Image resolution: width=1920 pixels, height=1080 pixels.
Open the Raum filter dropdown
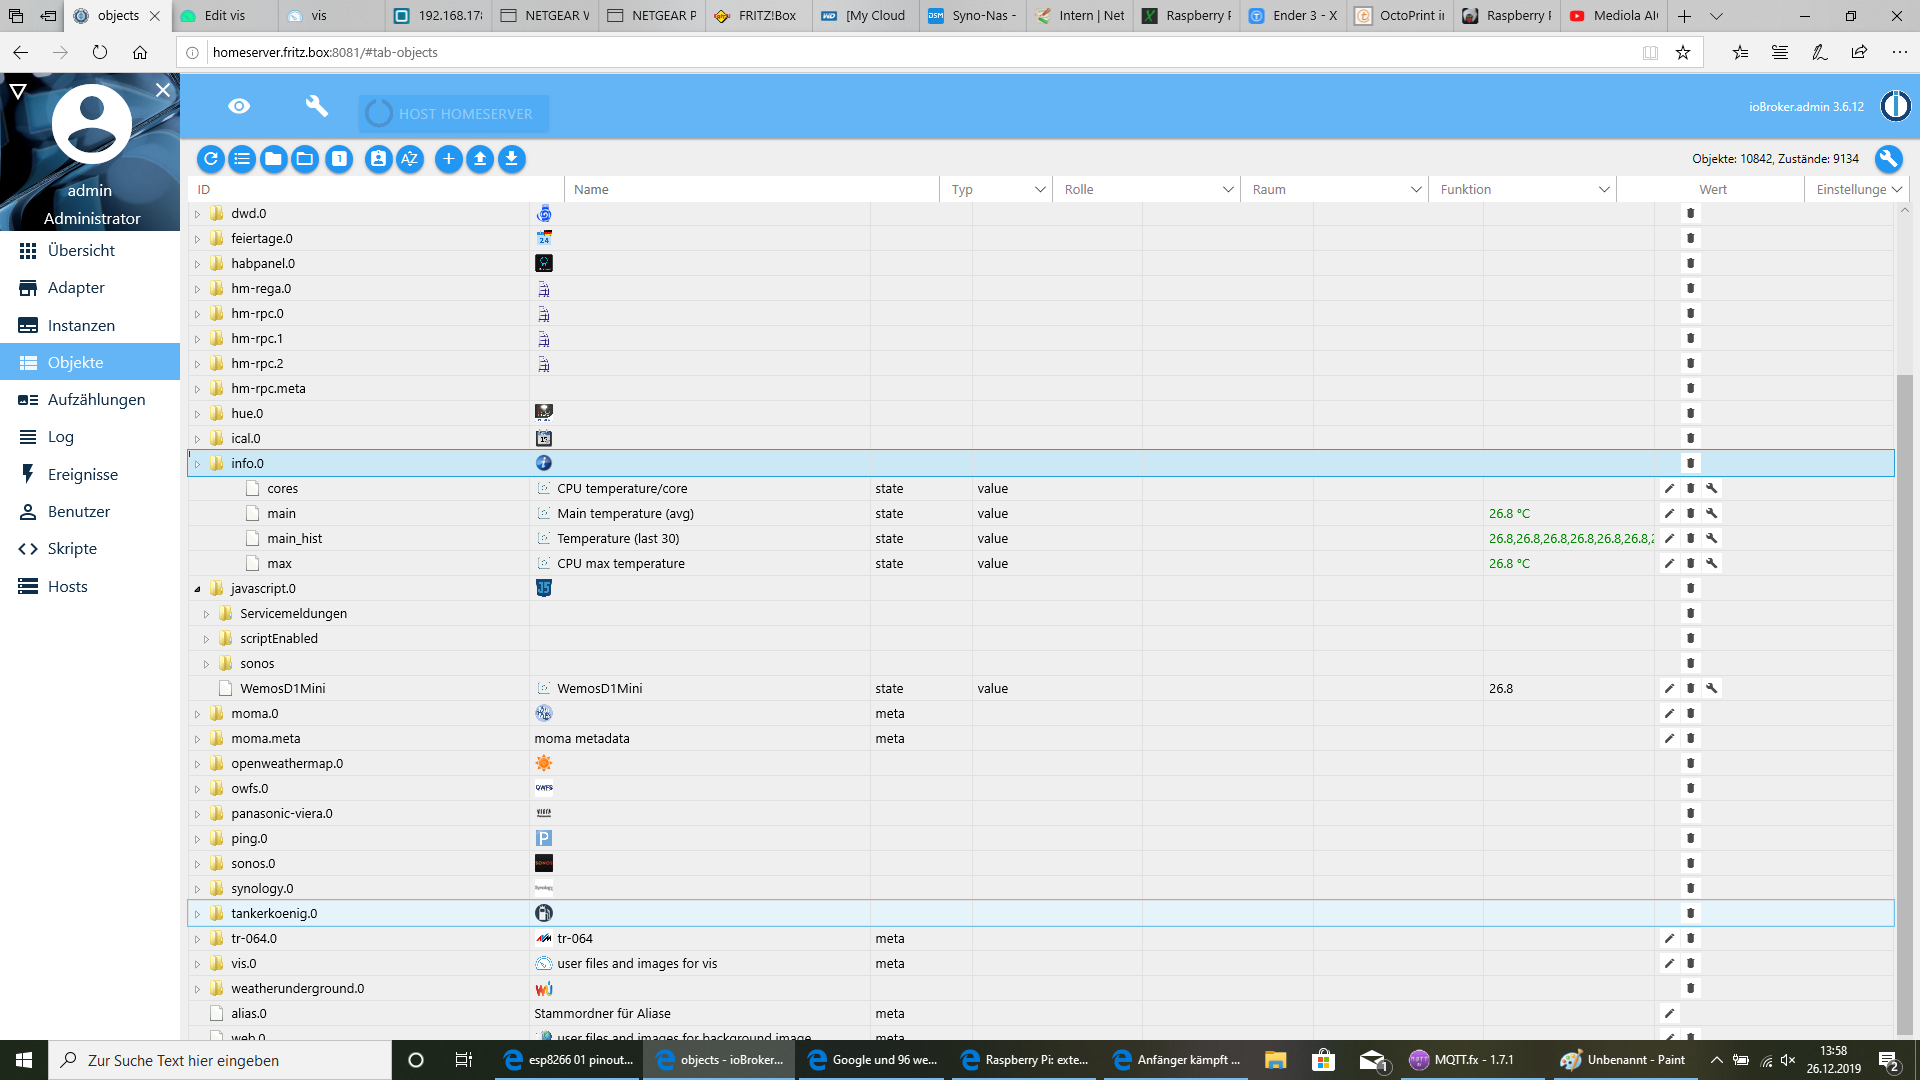(1416, 189)
